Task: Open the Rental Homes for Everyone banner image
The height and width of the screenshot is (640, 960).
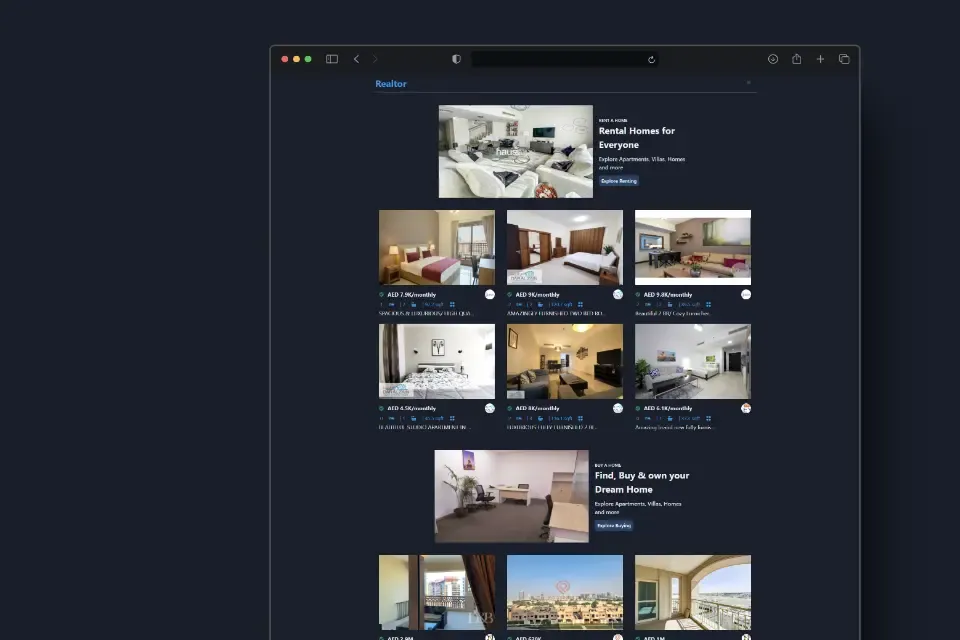Action: 516,151
